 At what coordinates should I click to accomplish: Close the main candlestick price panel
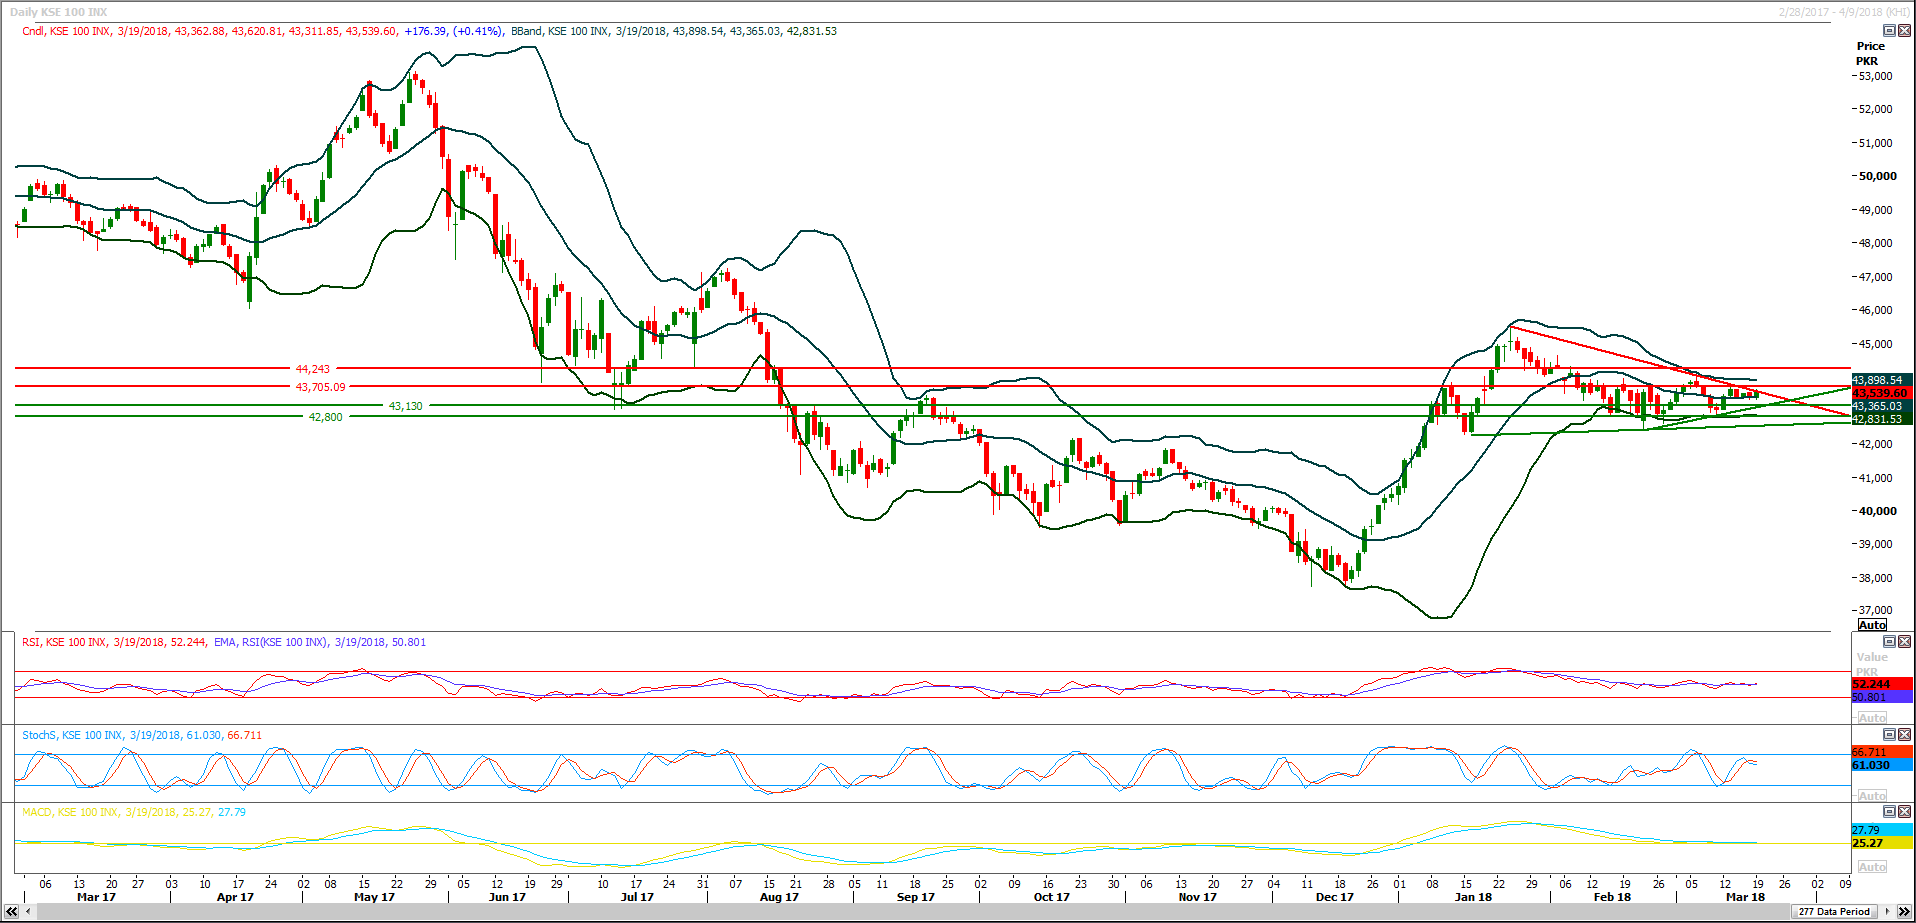coord(1904,31)
